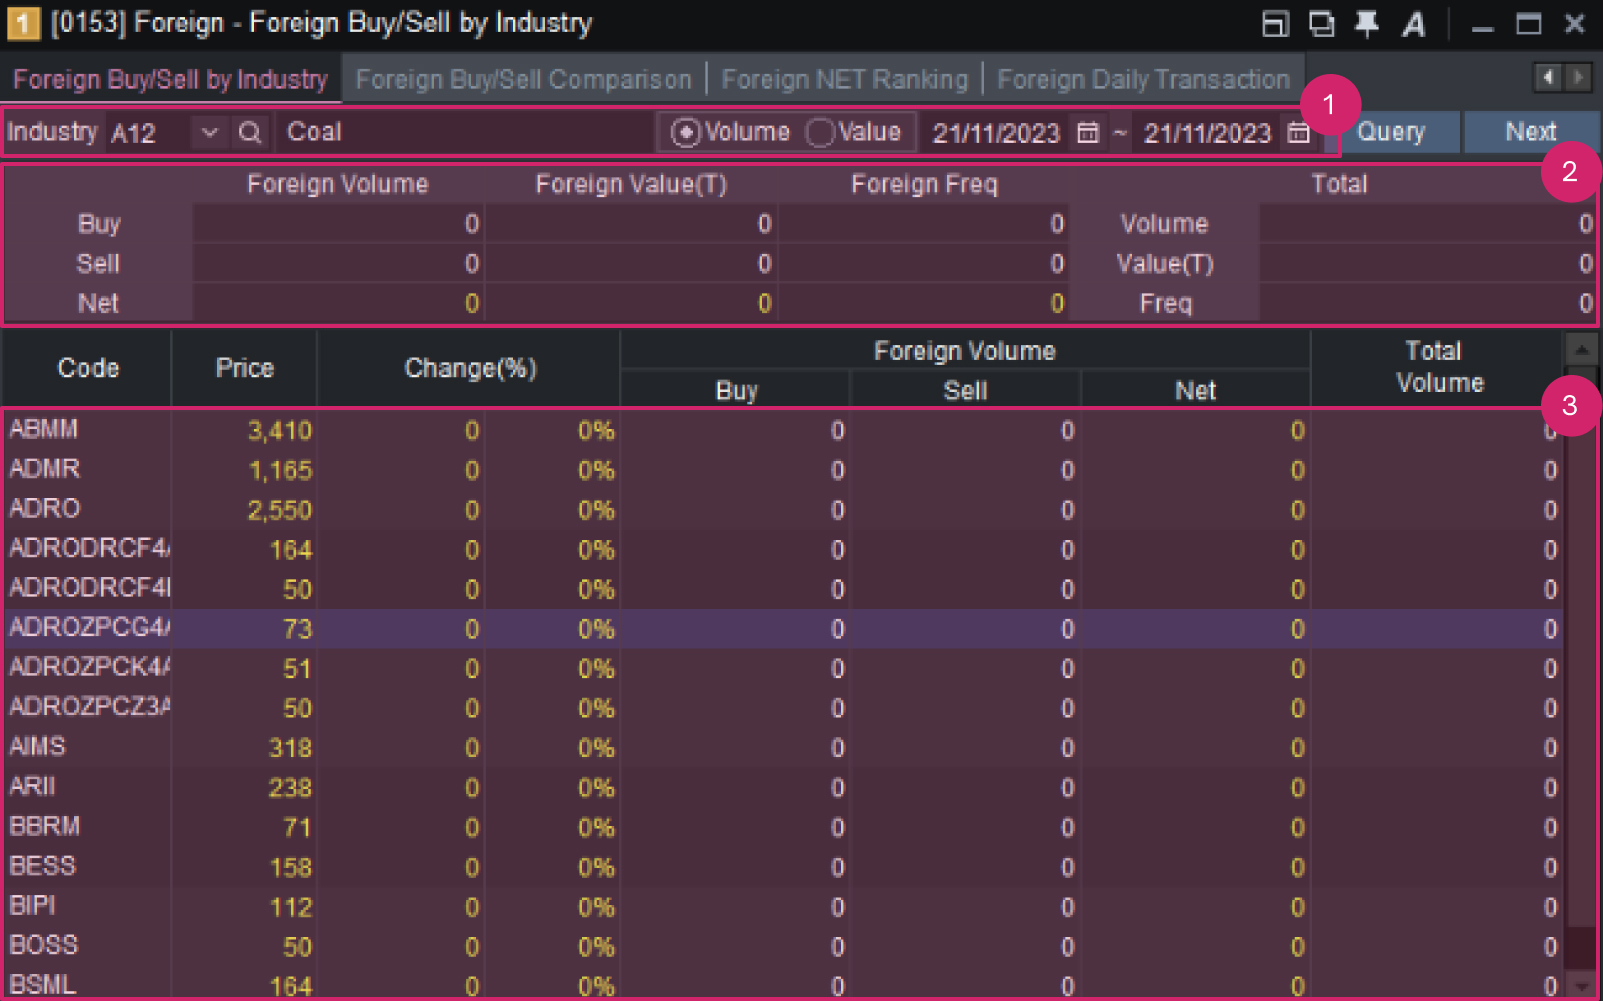1603x1001 pixels.
Task: Open the start date picker
Action: click(997, 132)
